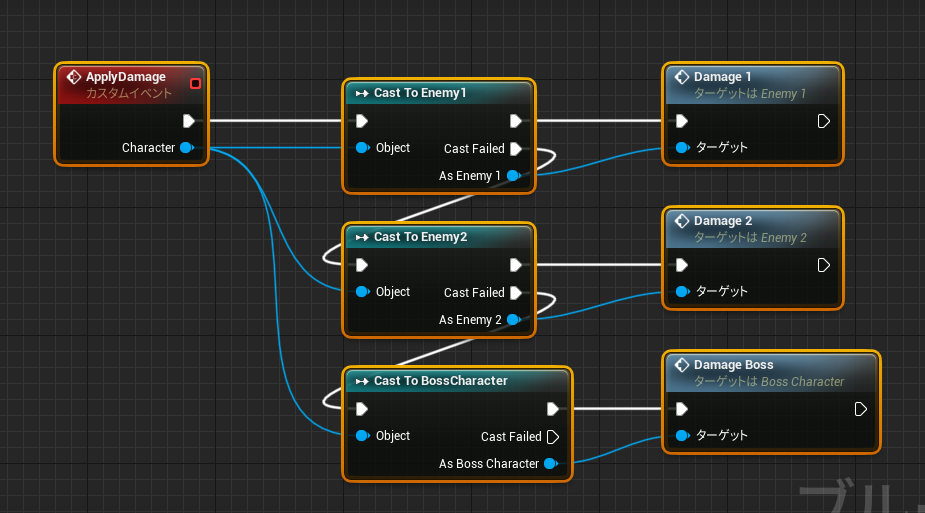The image size is (925, 513).
Task: Click Damage 1 execution input pin
Action: click(681, 121)
